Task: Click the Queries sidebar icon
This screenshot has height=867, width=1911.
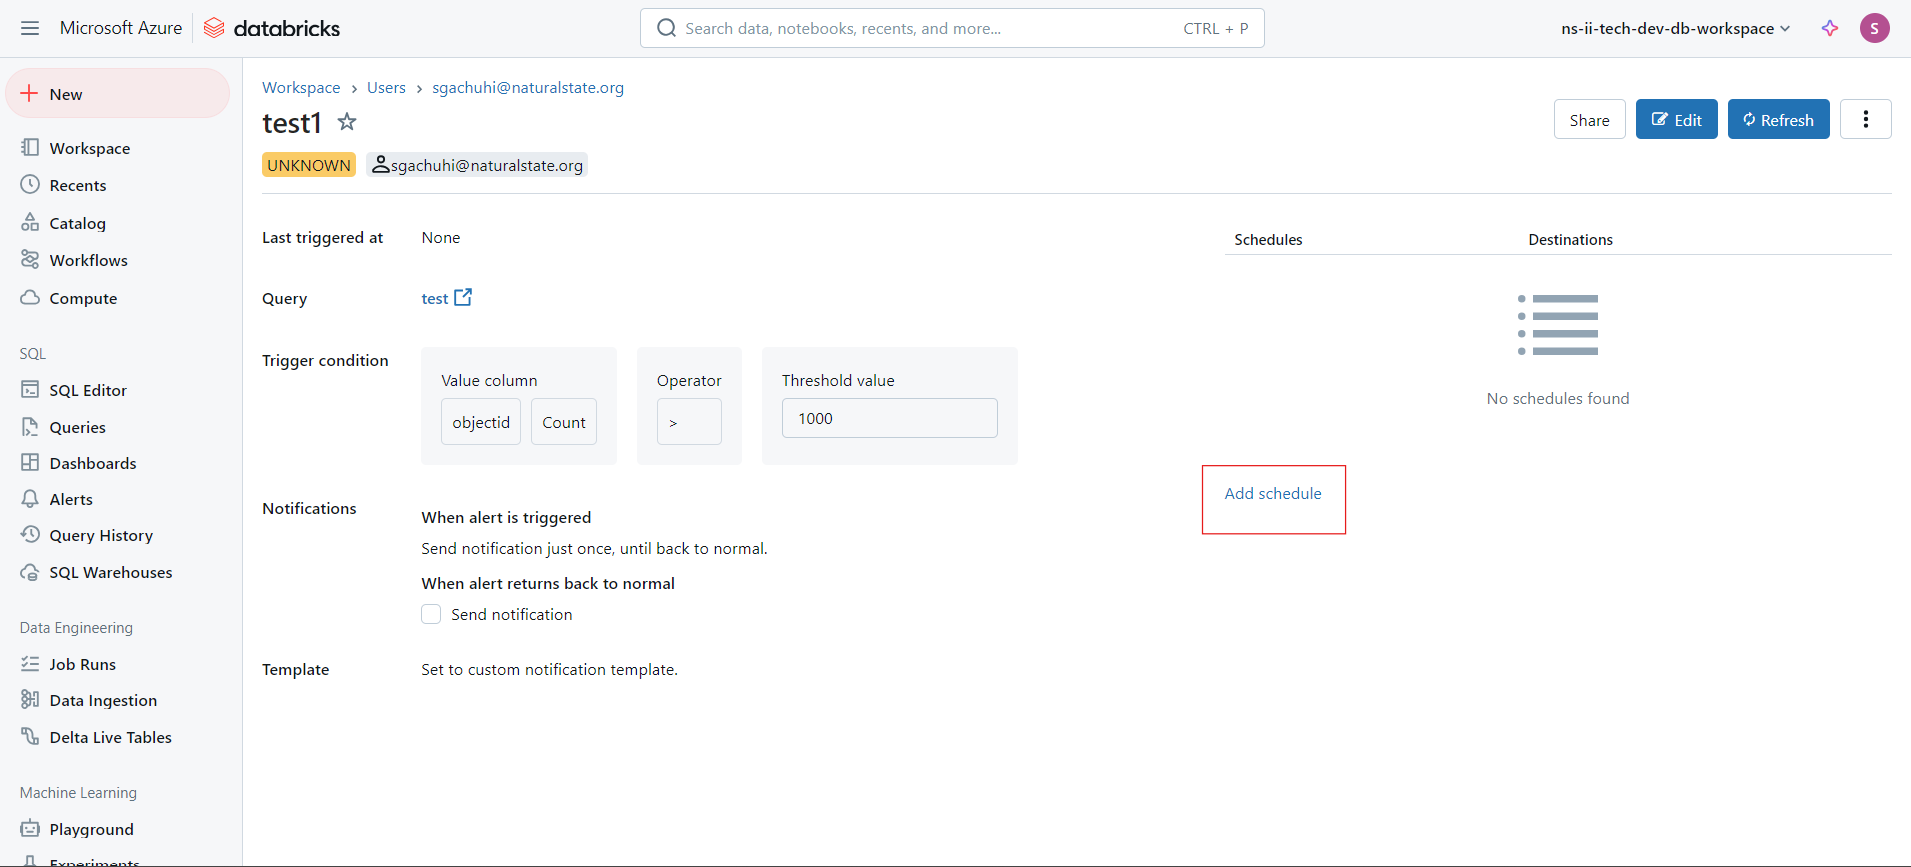Action: click(30, 427)
